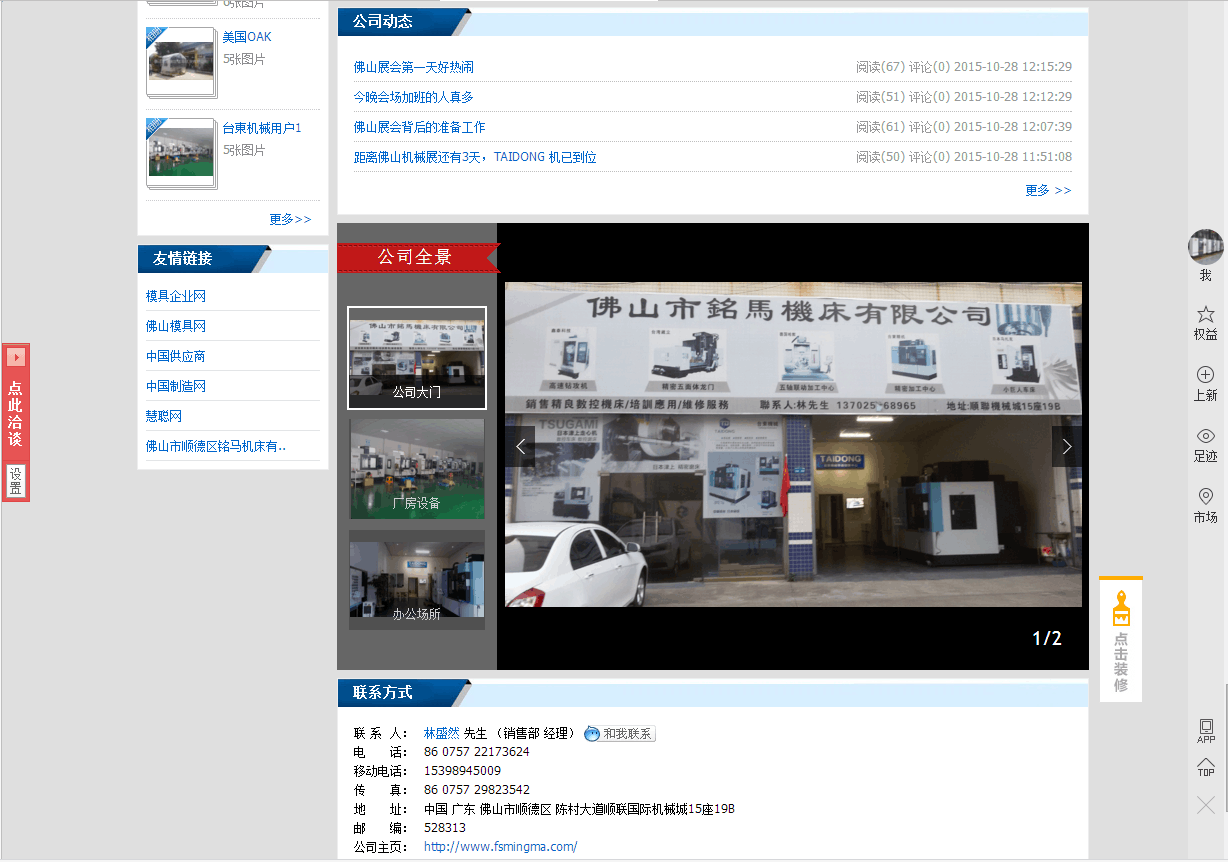
Task: Open article 佛山展会背后的准备工作
Action: click(x=420, y=127)
